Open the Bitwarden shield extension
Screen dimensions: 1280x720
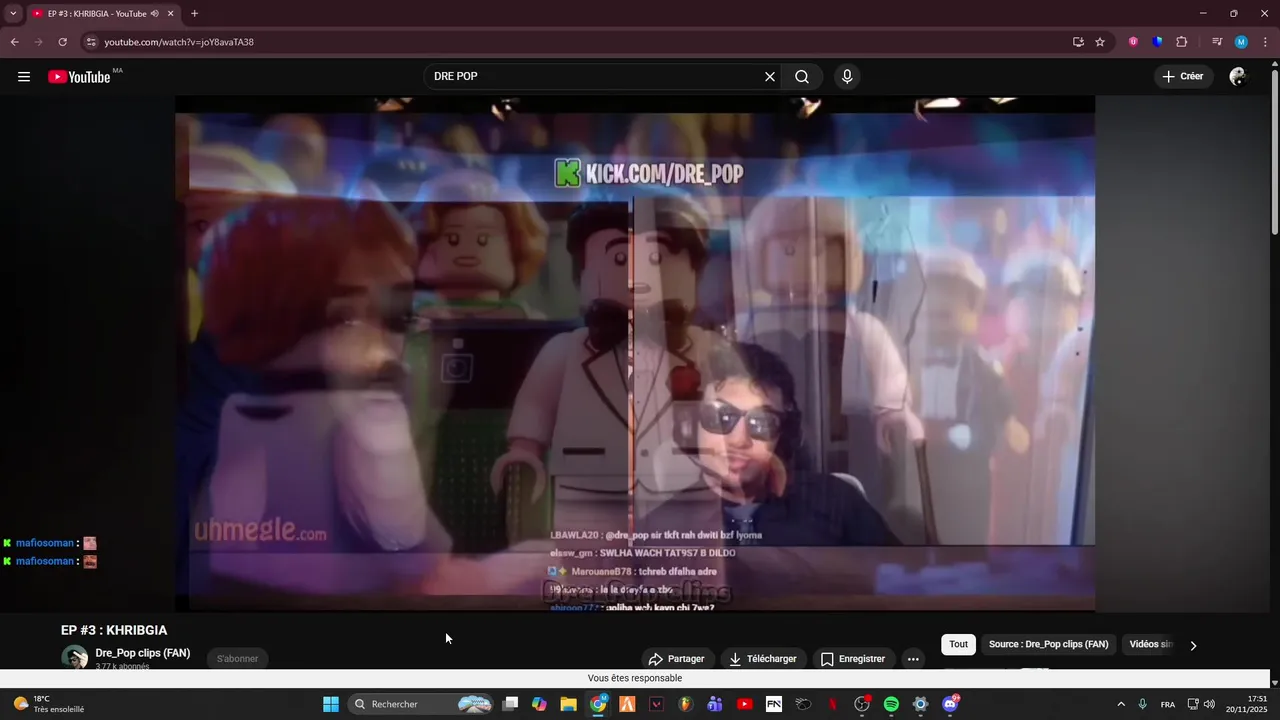(x=1157, y=42)
